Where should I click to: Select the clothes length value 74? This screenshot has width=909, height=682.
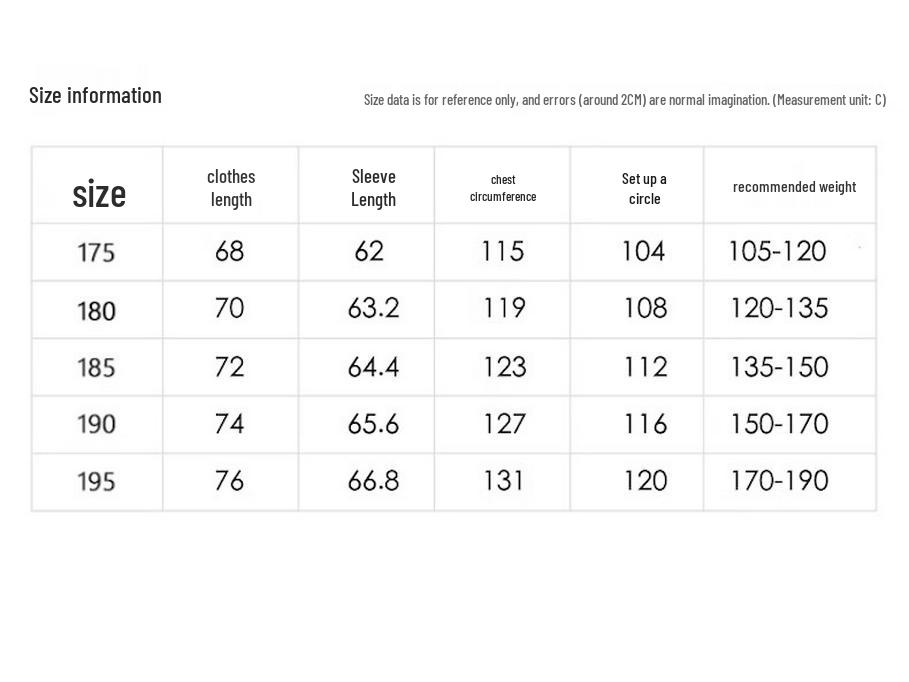[229, 424]
